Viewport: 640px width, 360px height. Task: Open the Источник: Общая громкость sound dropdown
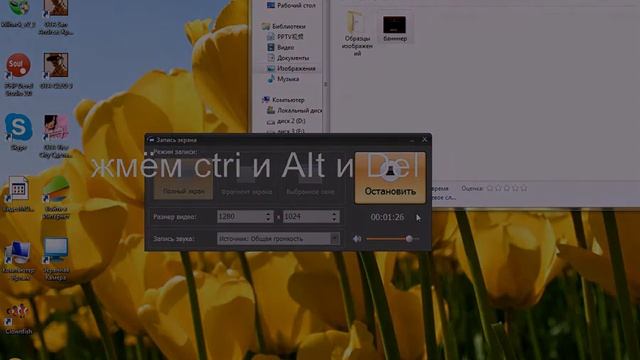278,238
